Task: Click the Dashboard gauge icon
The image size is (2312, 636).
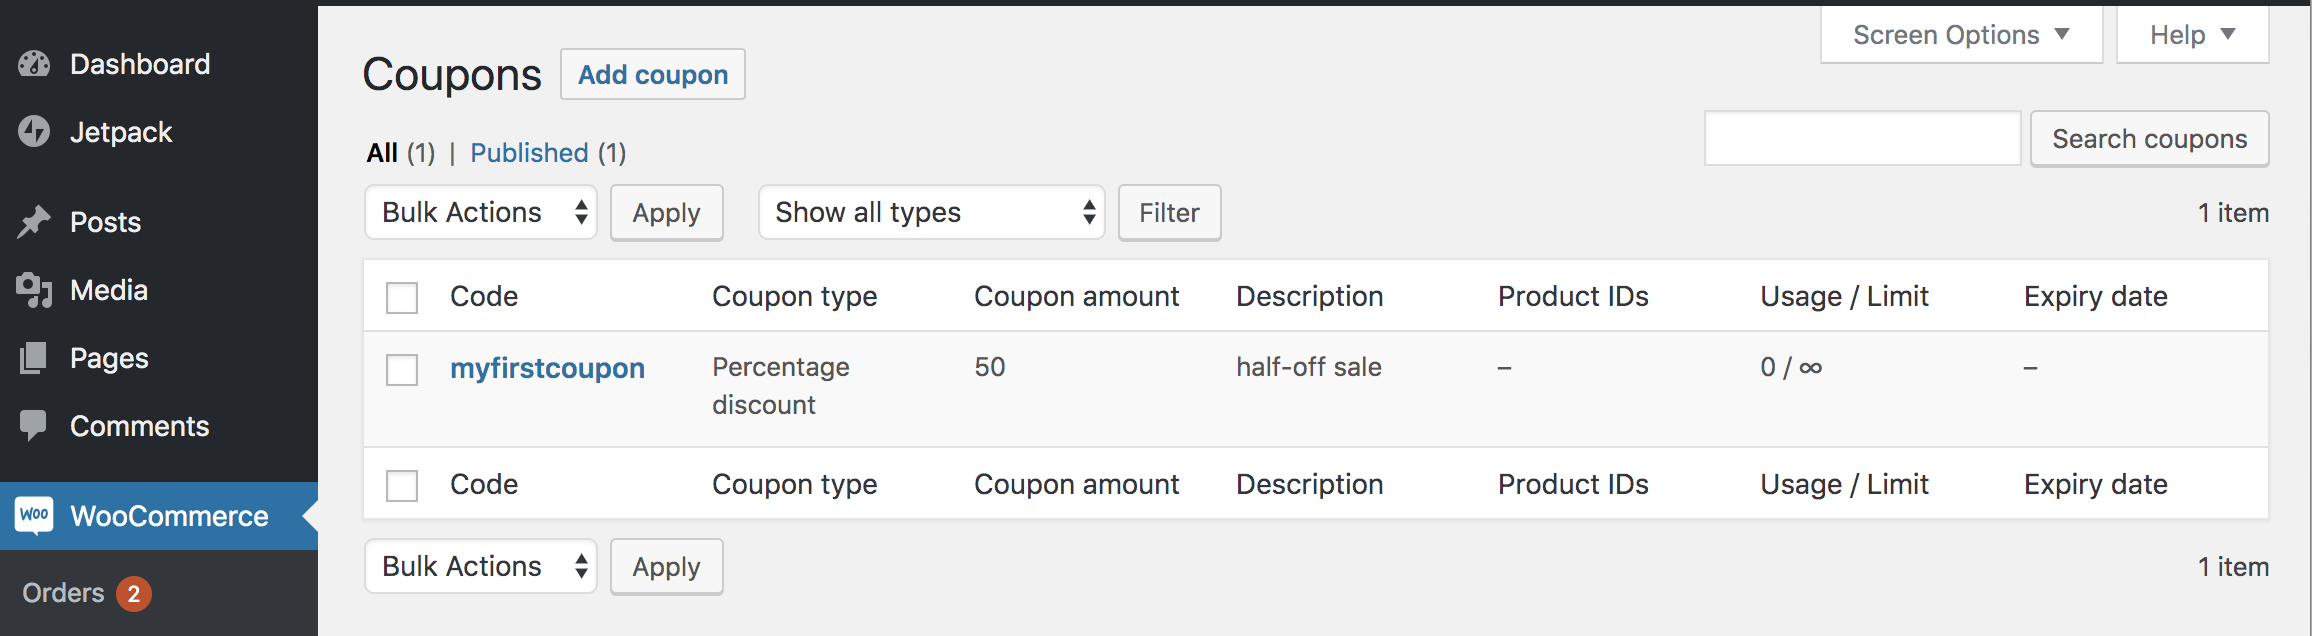Action: coord(34,64)
